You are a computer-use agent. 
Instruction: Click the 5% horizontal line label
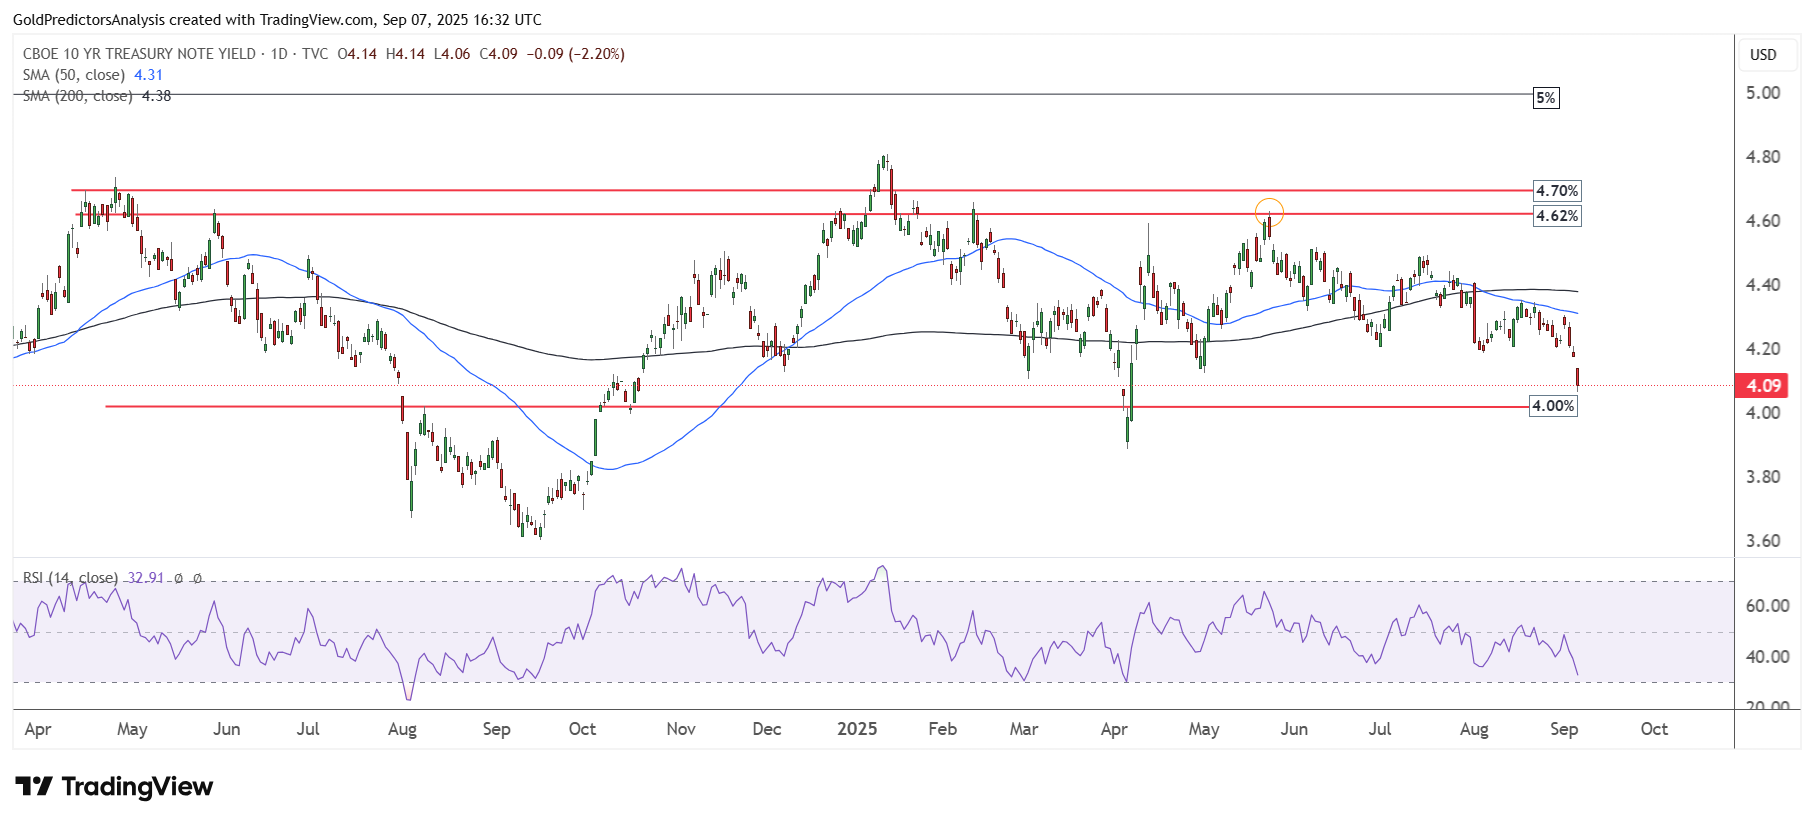coord(1546,98)
